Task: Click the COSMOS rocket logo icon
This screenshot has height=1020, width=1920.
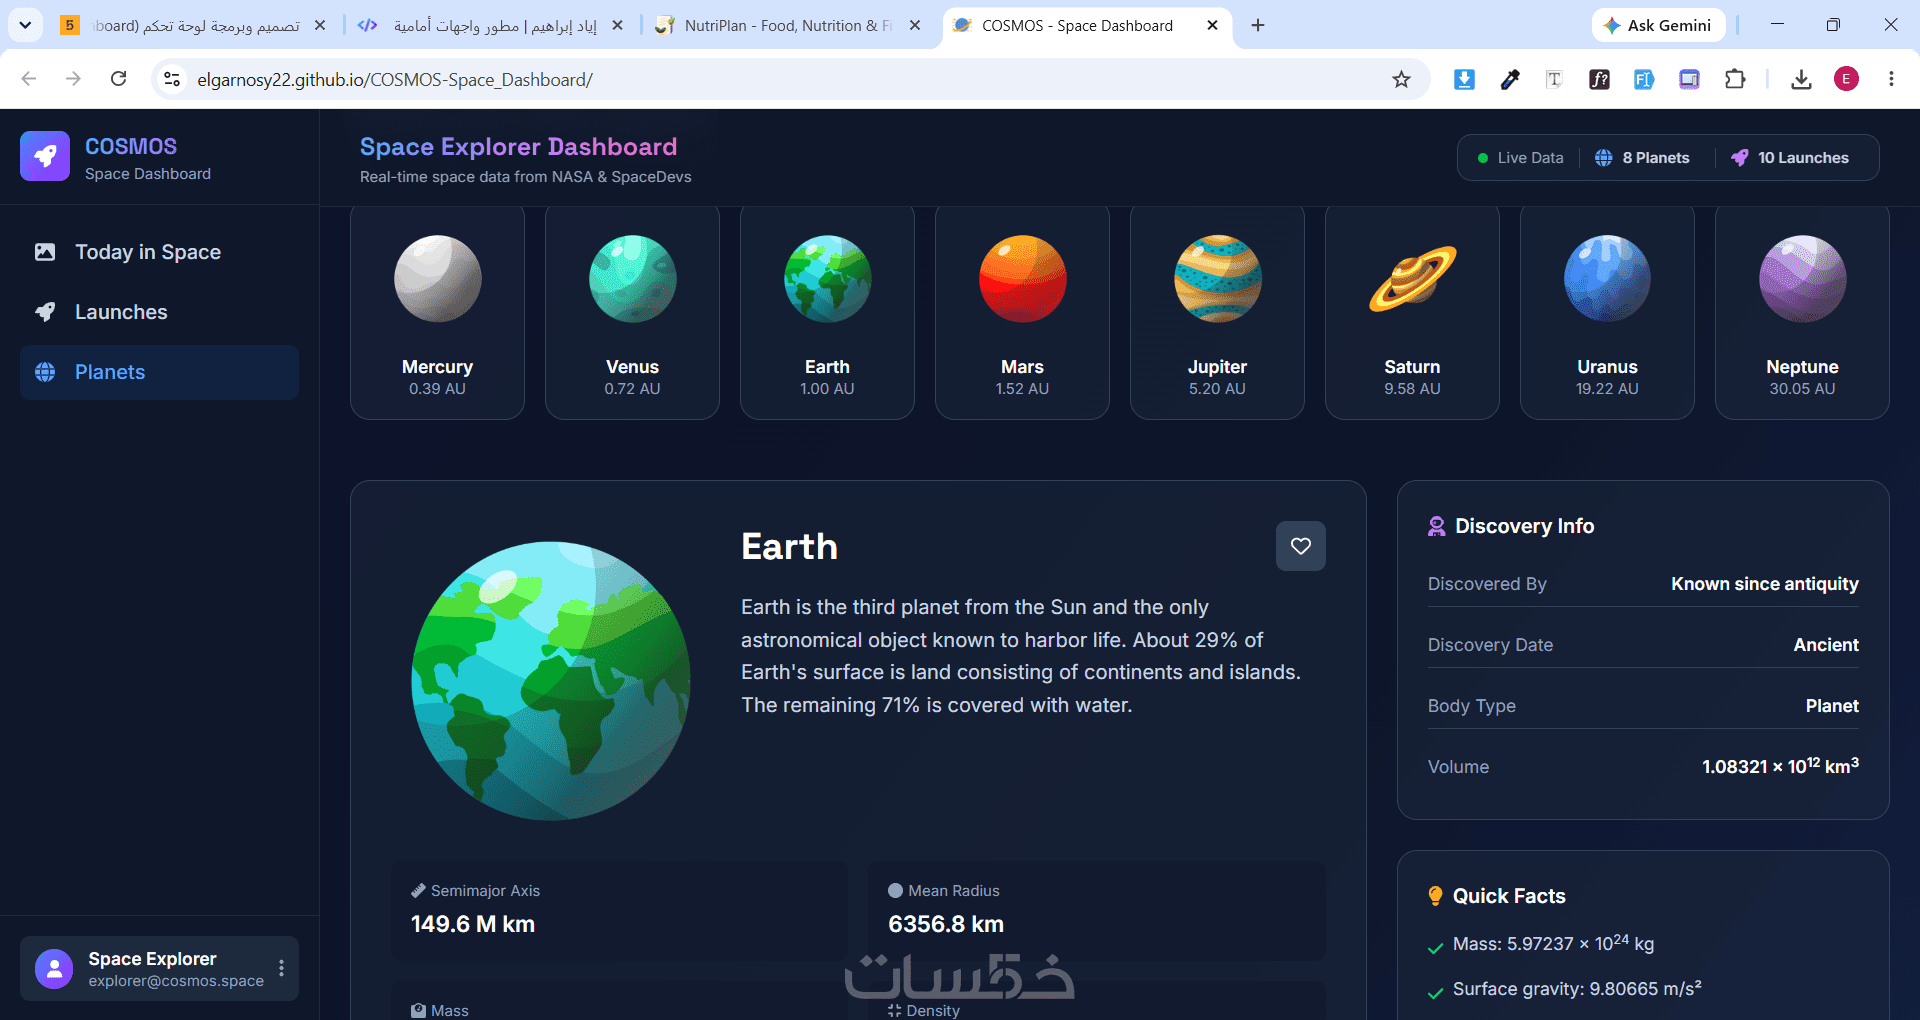Action: [x=45, y=156]
